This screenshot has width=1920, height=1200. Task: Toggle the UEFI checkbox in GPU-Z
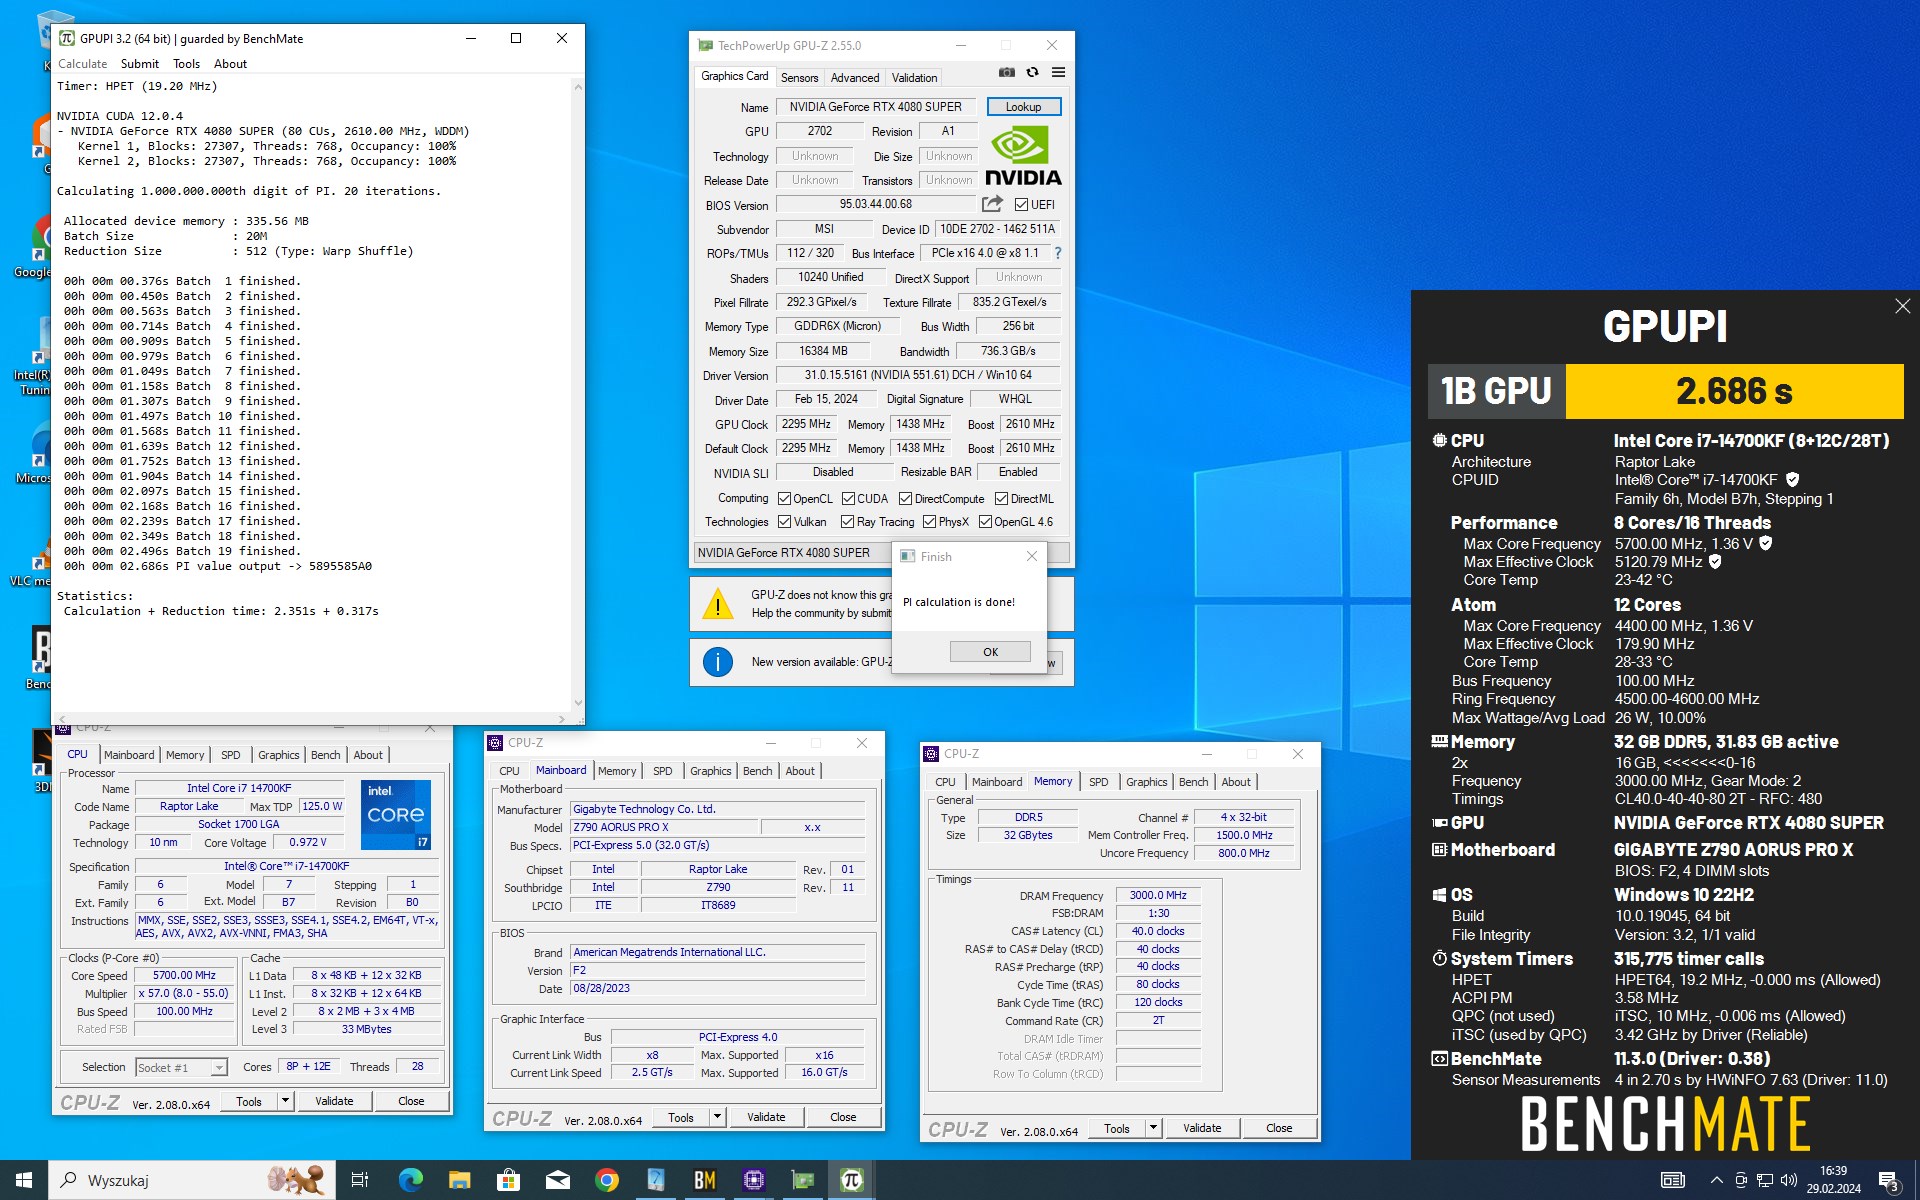tap(1021, 205)
